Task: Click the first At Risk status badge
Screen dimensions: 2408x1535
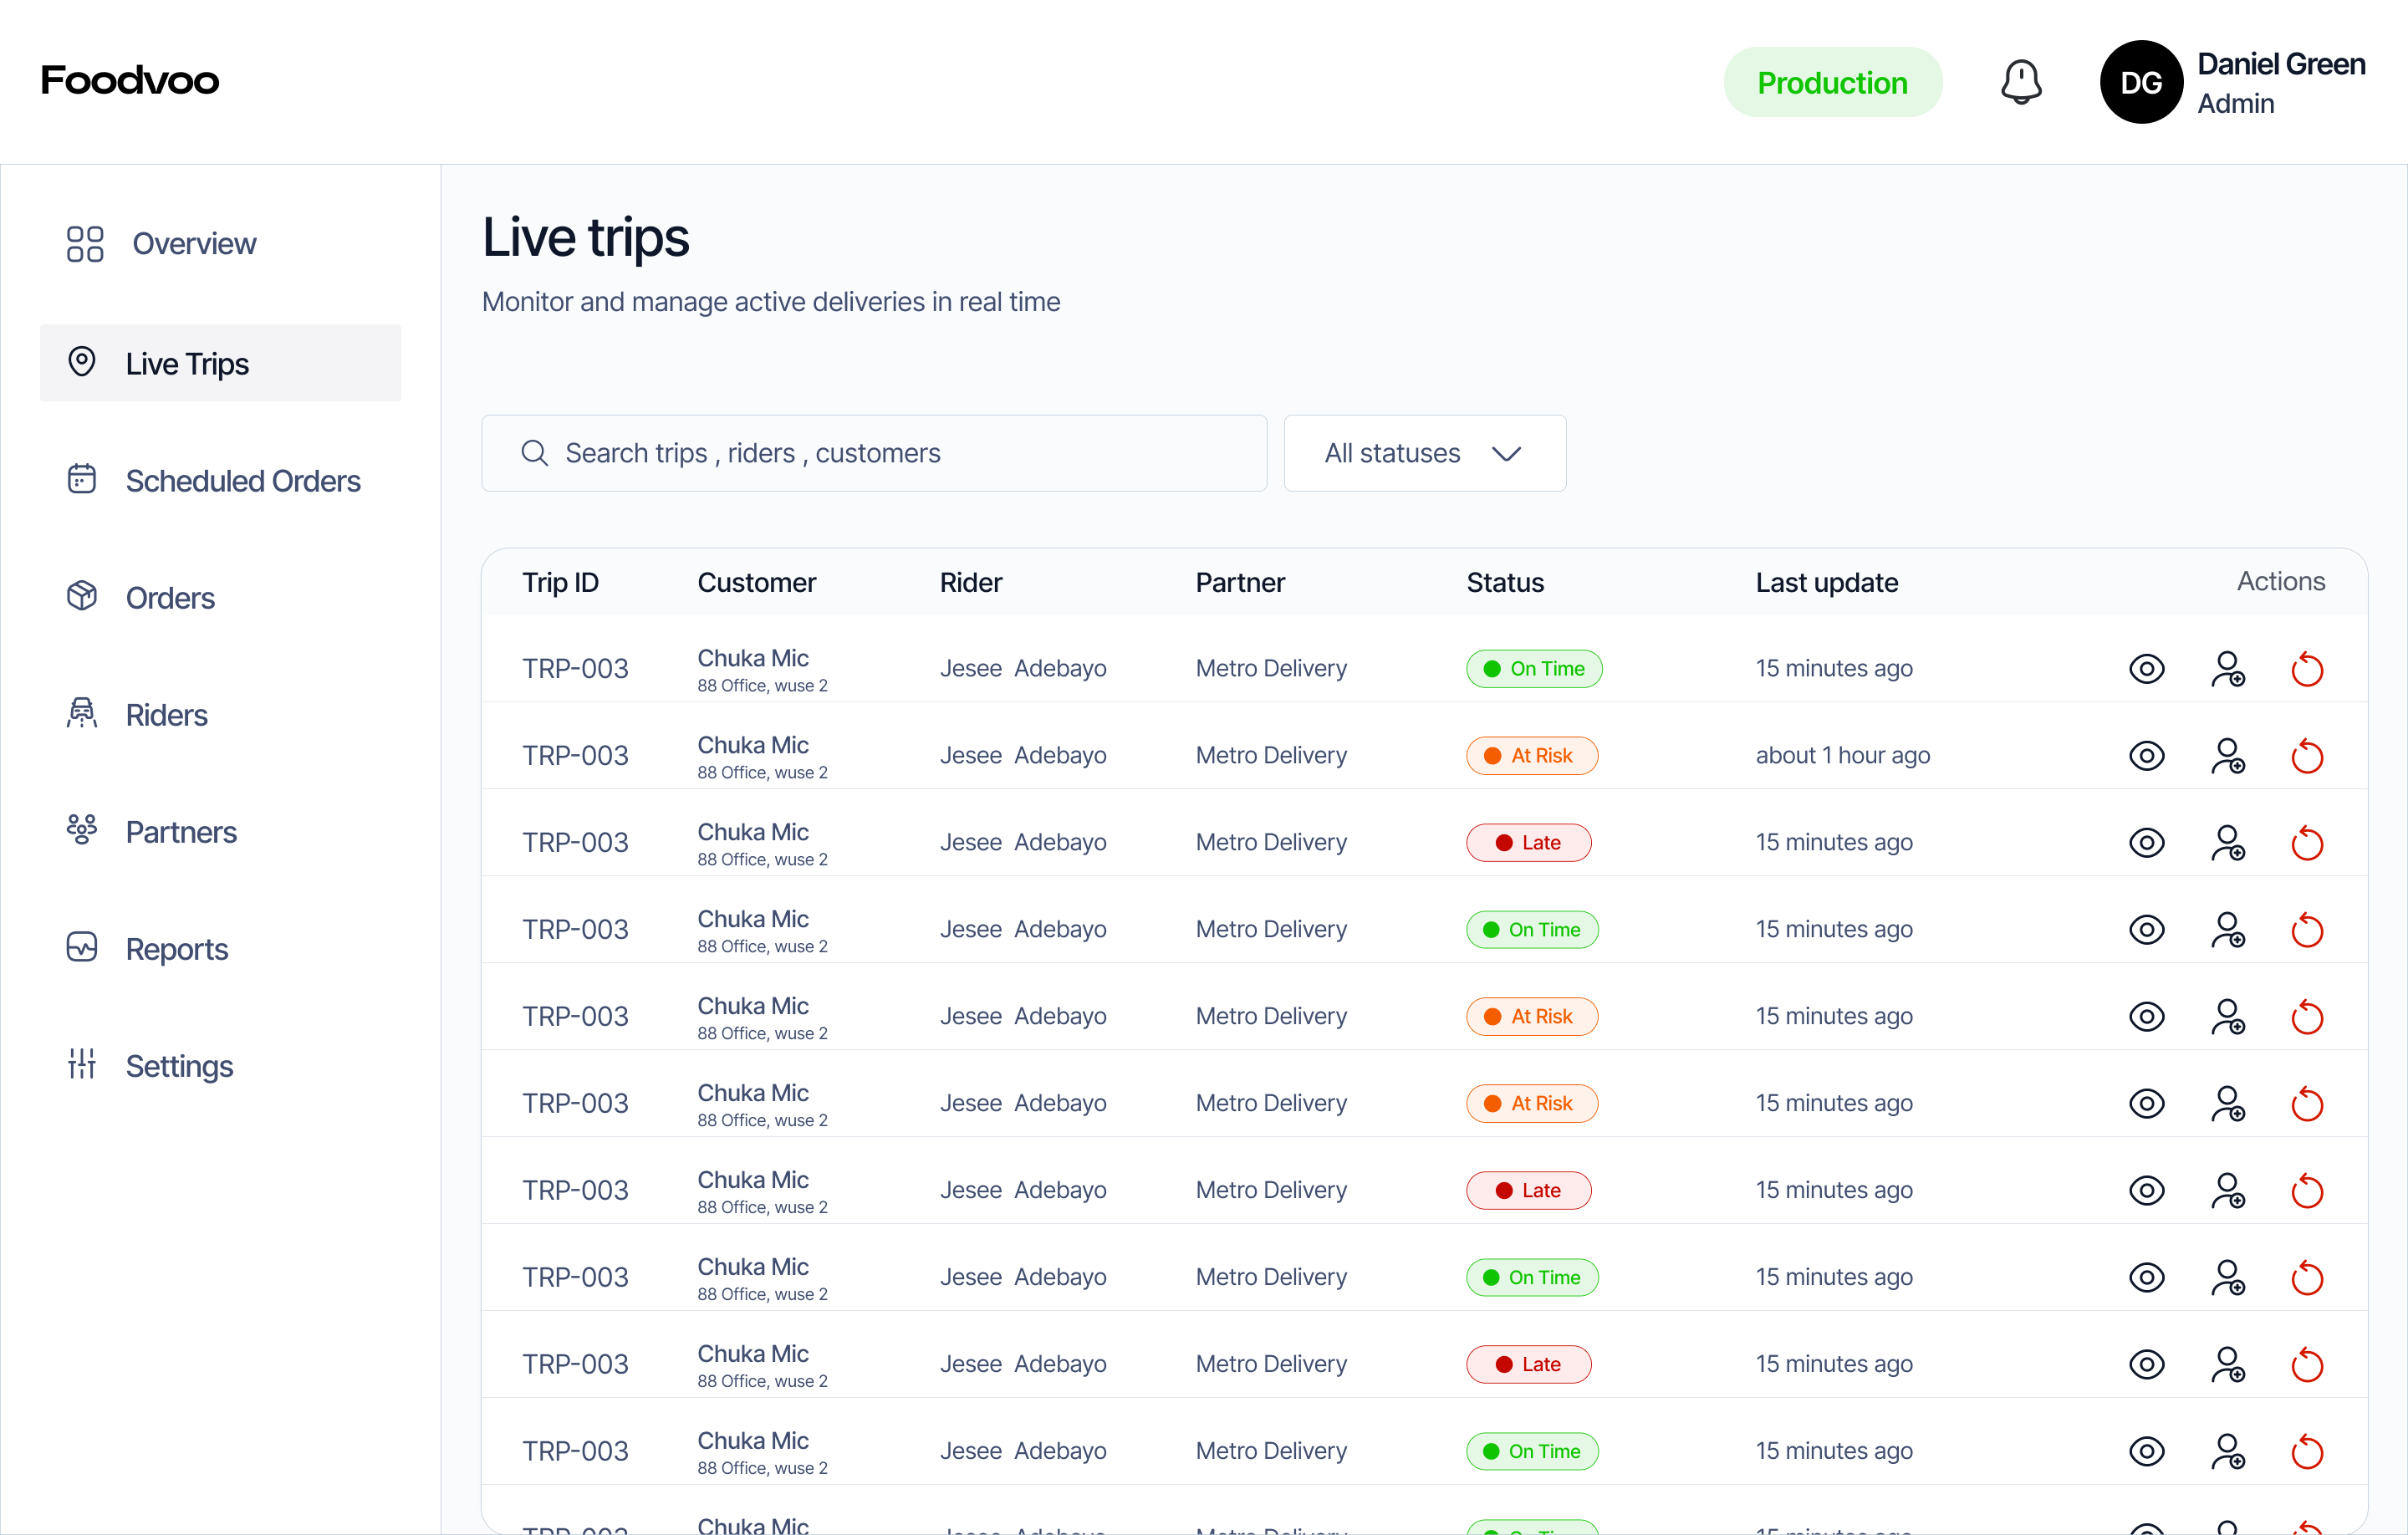Action: tap(1532, 755)
